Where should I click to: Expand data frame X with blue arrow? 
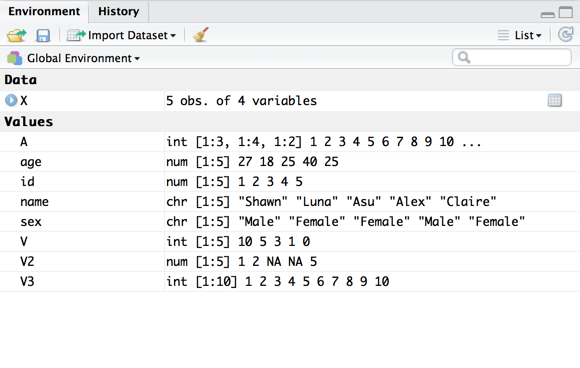tap(11, 100)
